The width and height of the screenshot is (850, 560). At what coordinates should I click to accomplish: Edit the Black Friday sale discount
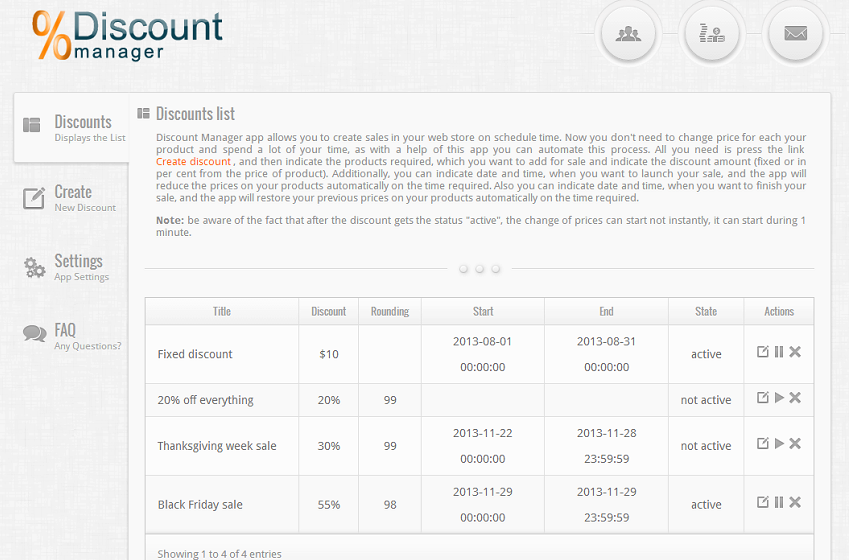[x=763, y=502]
